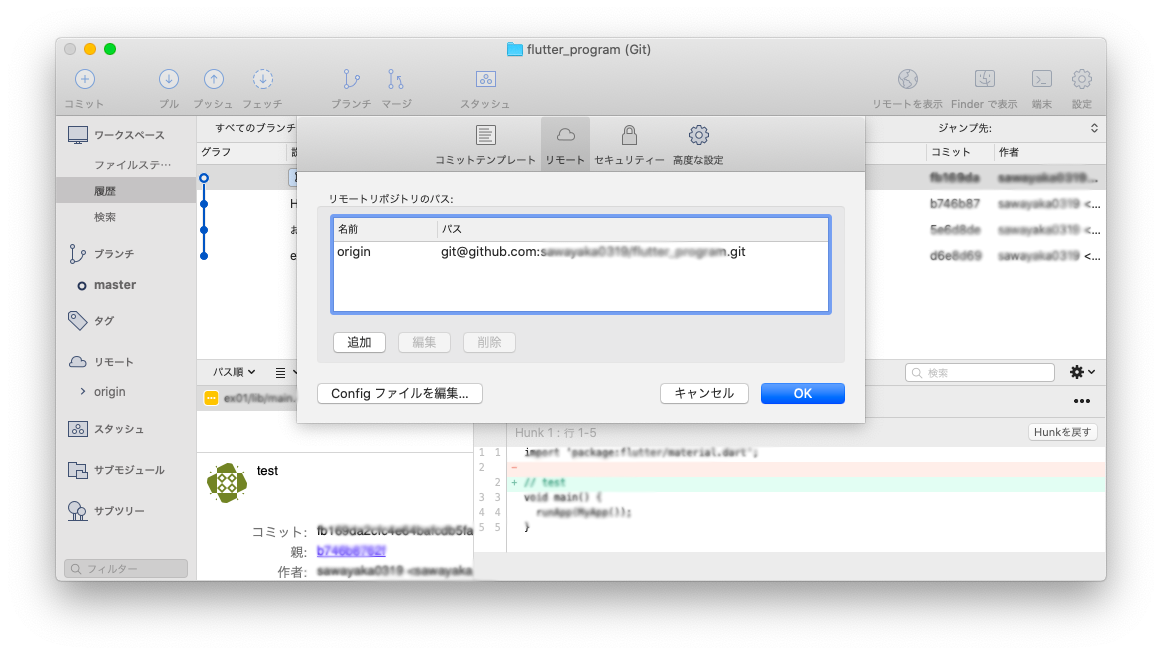Viewport: 1162px width, 655px height.
Task: Click the Merge (マージ) toolbar icon
Action: point(396,79)
